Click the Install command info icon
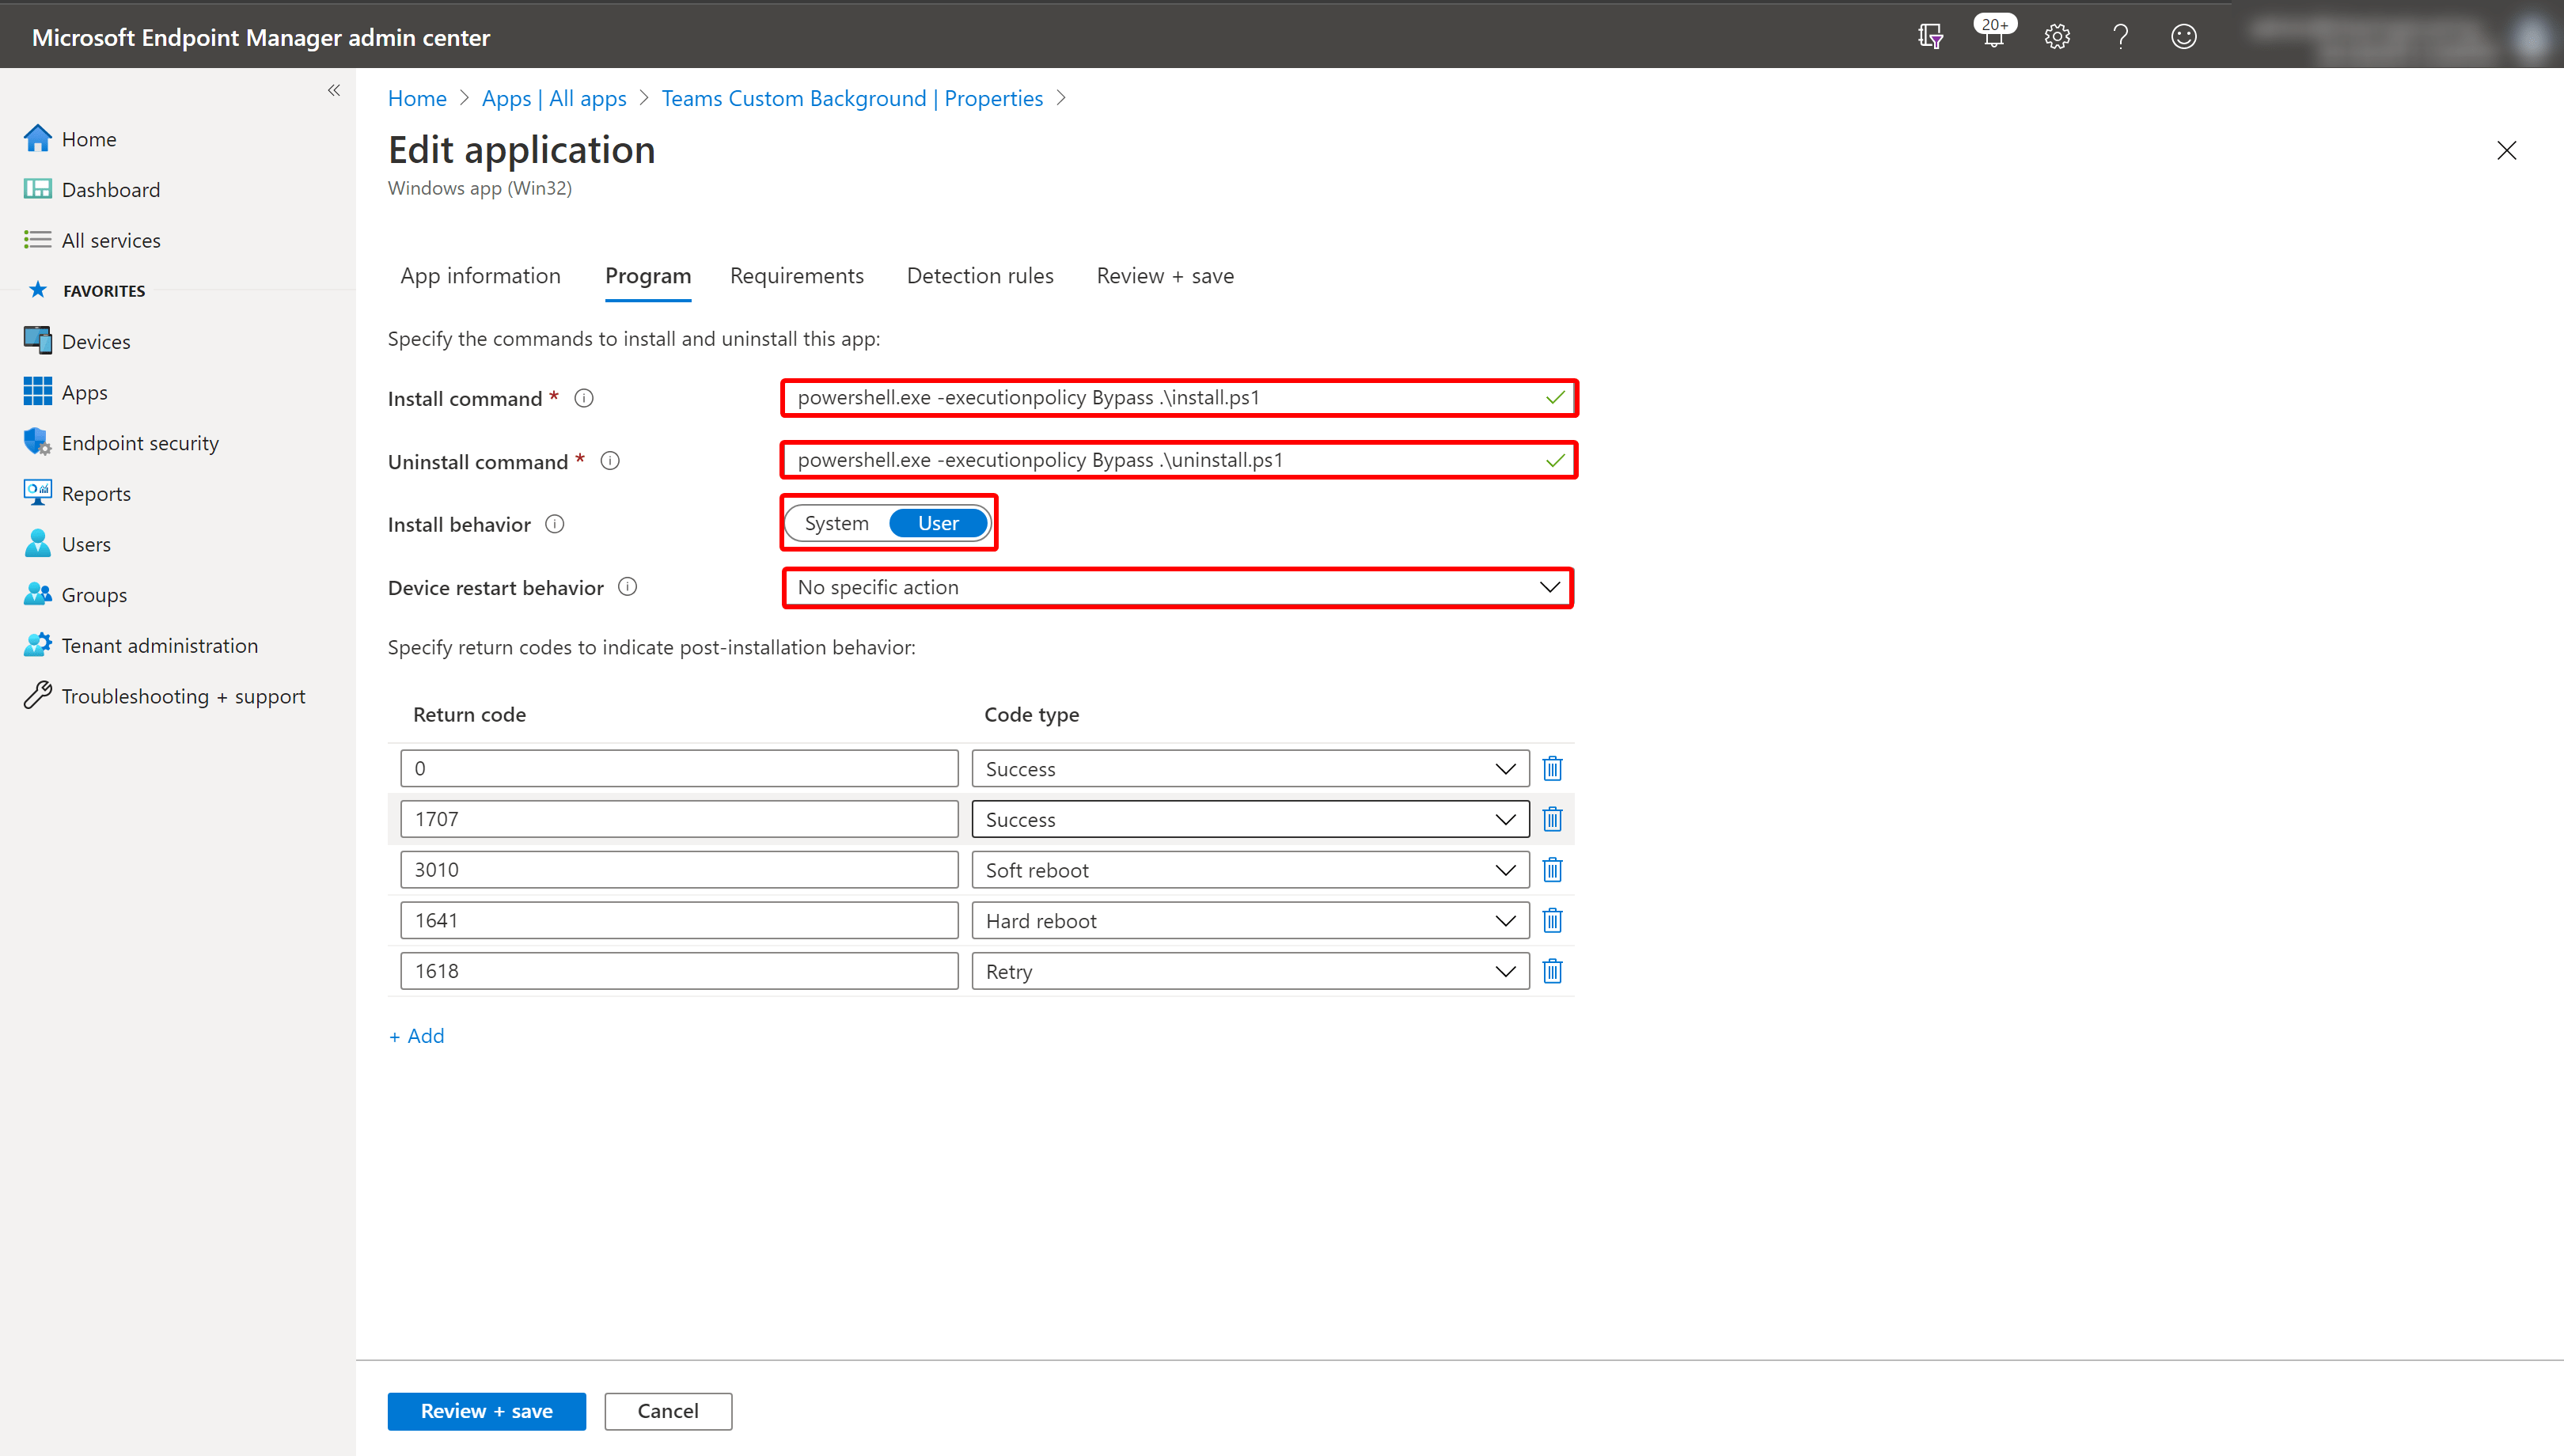 (584, 398)
